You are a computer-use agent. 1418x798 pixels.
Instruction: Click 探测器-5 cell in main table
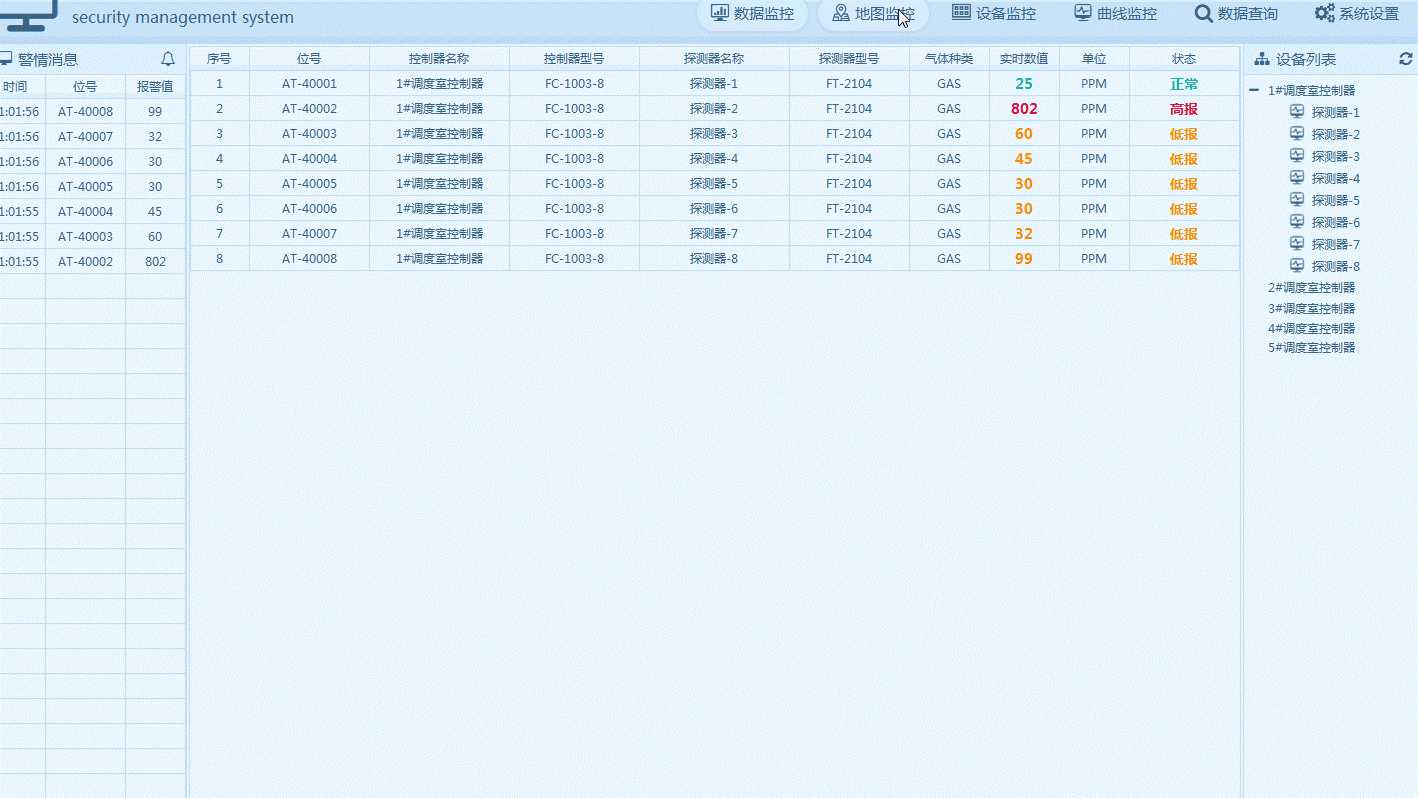click(714, 184)
